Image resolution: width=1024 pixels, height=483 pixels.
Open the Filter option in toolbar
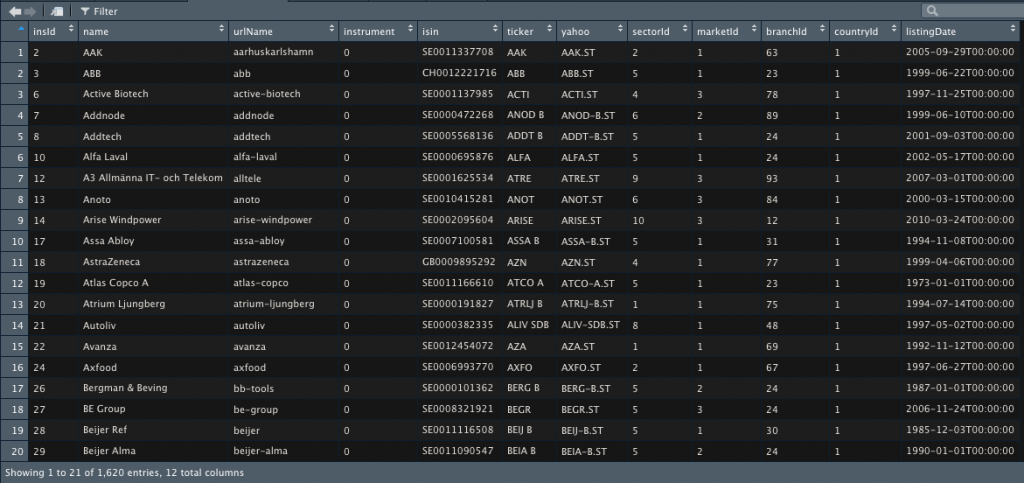[99, 11]
